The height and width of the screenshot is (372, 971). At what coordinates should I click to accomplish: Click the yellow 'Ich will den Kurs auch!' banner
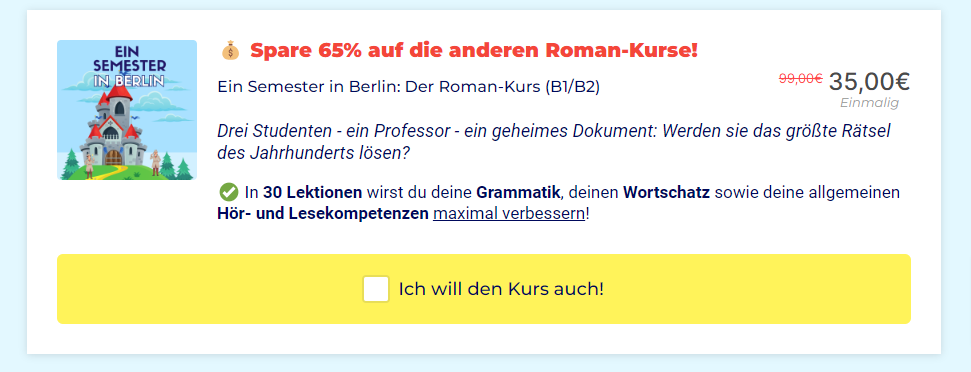pos(484,289)
